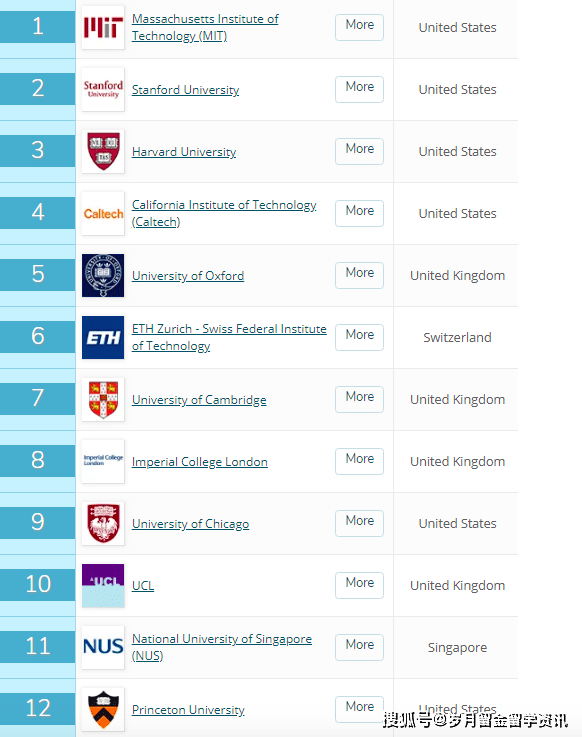This screenshot has width=582, height=737.
Task: Click the MIT logo icon
Action: coord(103,27)
